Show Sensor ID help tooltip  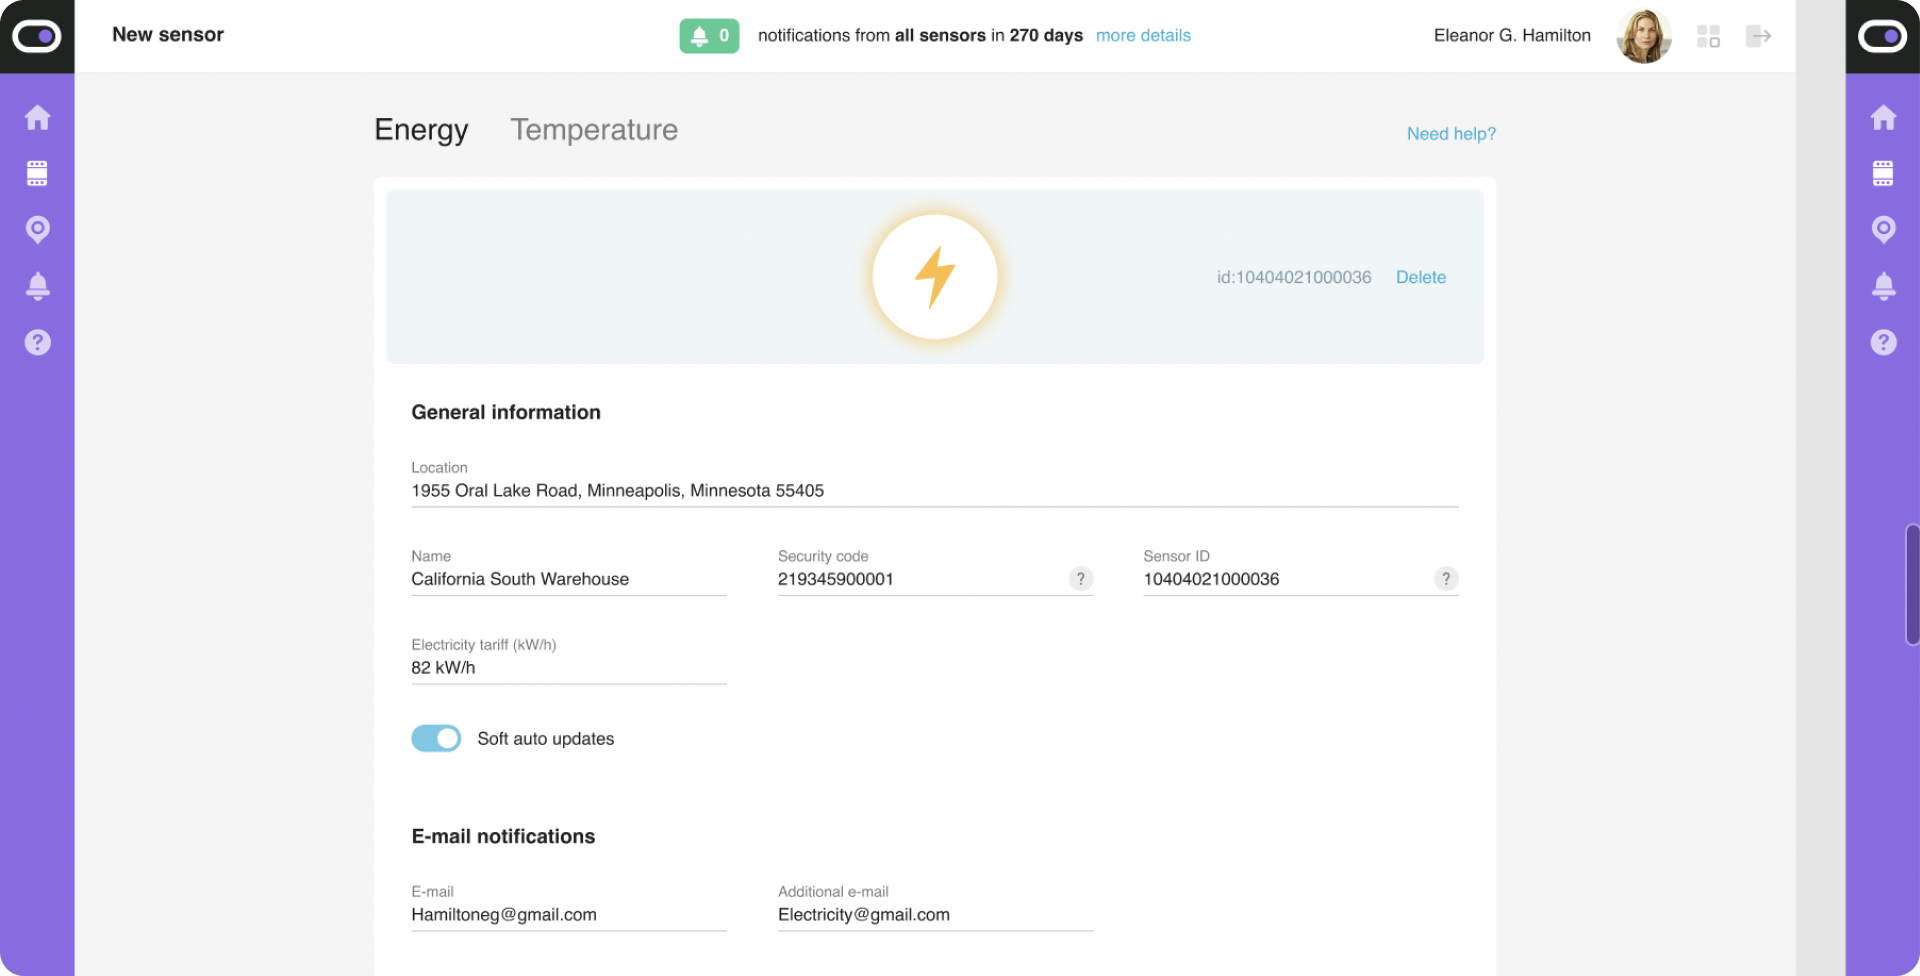pyautogui.click(x=1446, y=578)
